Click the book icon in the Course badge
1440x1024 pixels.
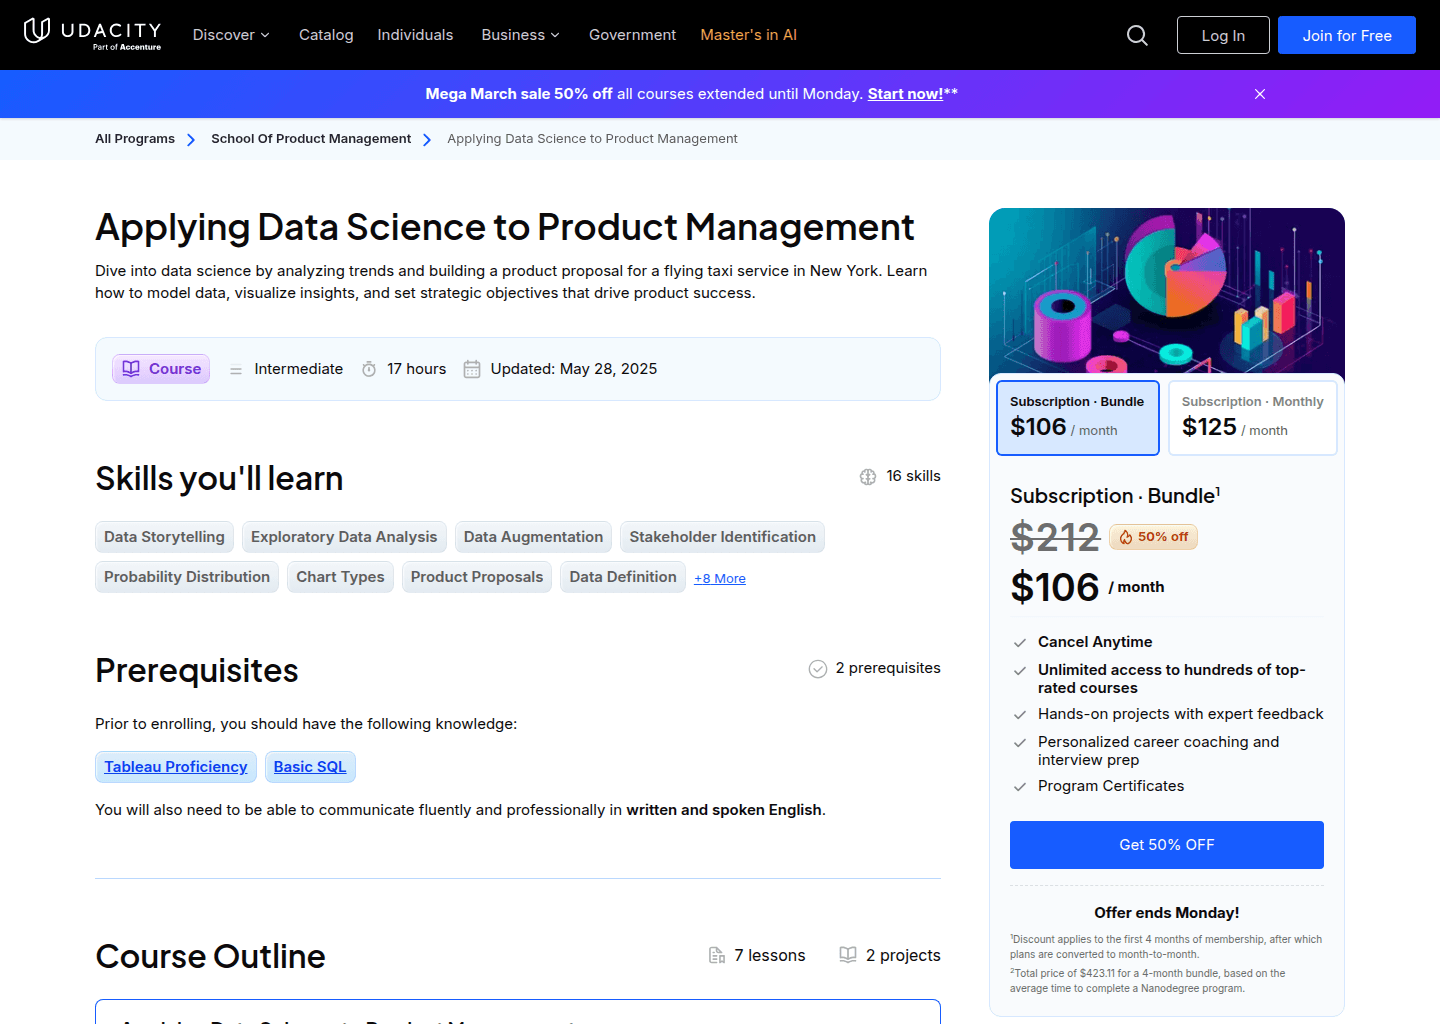coord(131,368)
